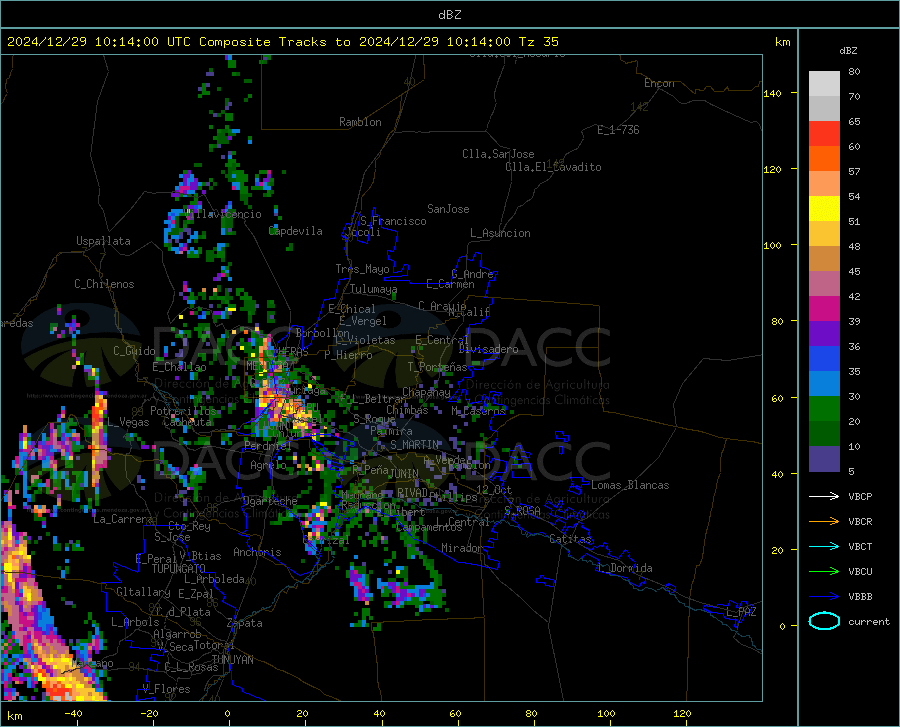
Task: Click the Catitas map label
Action: (571, 539)
